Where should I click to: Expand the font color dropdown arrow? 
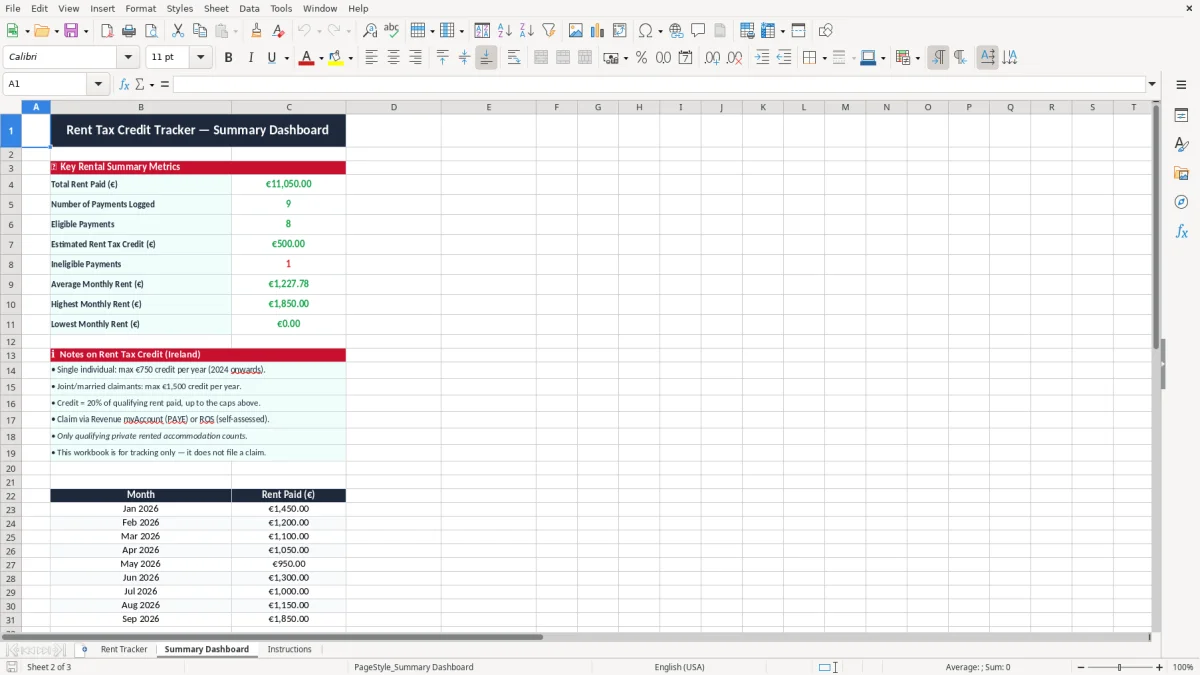pyautogui.click(x=321, y=58)
